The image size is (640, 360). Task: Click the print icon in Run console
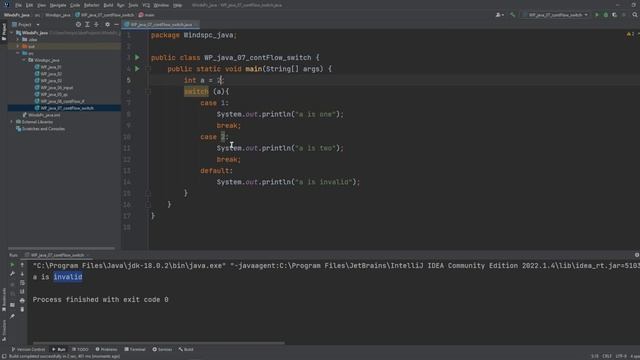pos(22,300)
